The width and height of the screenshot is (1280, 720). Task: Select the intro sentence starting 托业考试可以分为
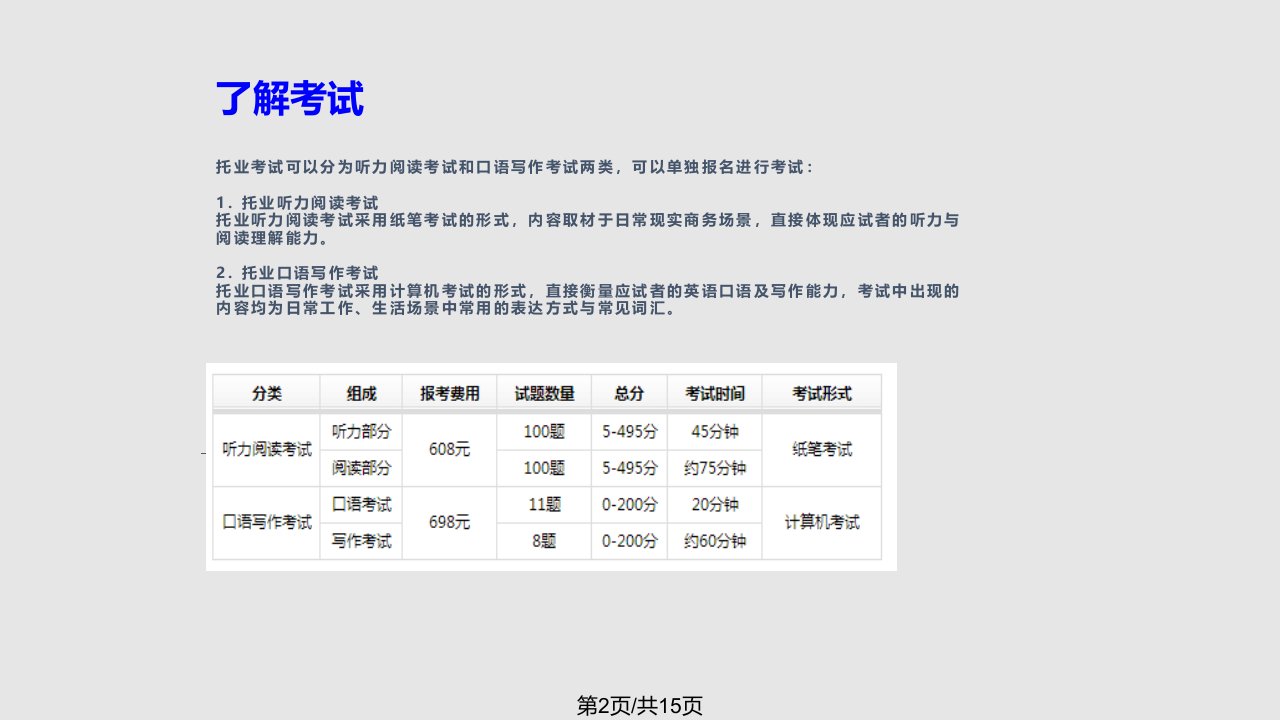click(515, 166)
